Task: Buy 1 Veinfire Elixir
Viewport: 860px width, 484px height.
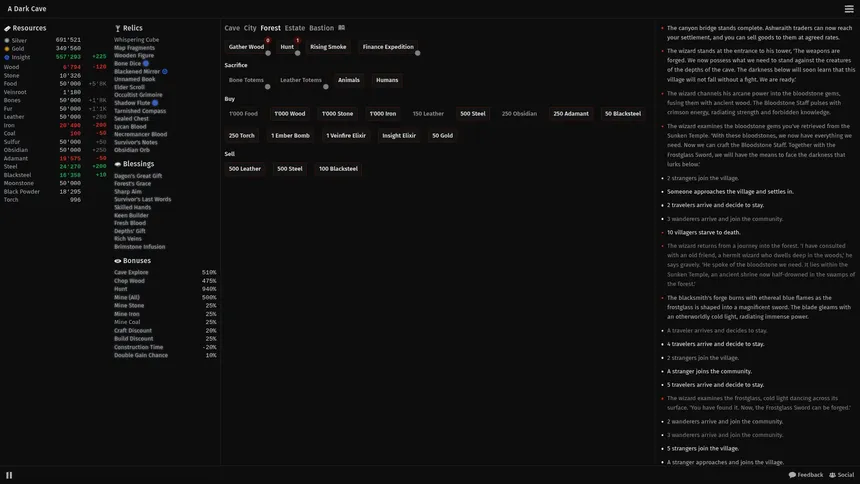Action: click(x=346, y=136)
